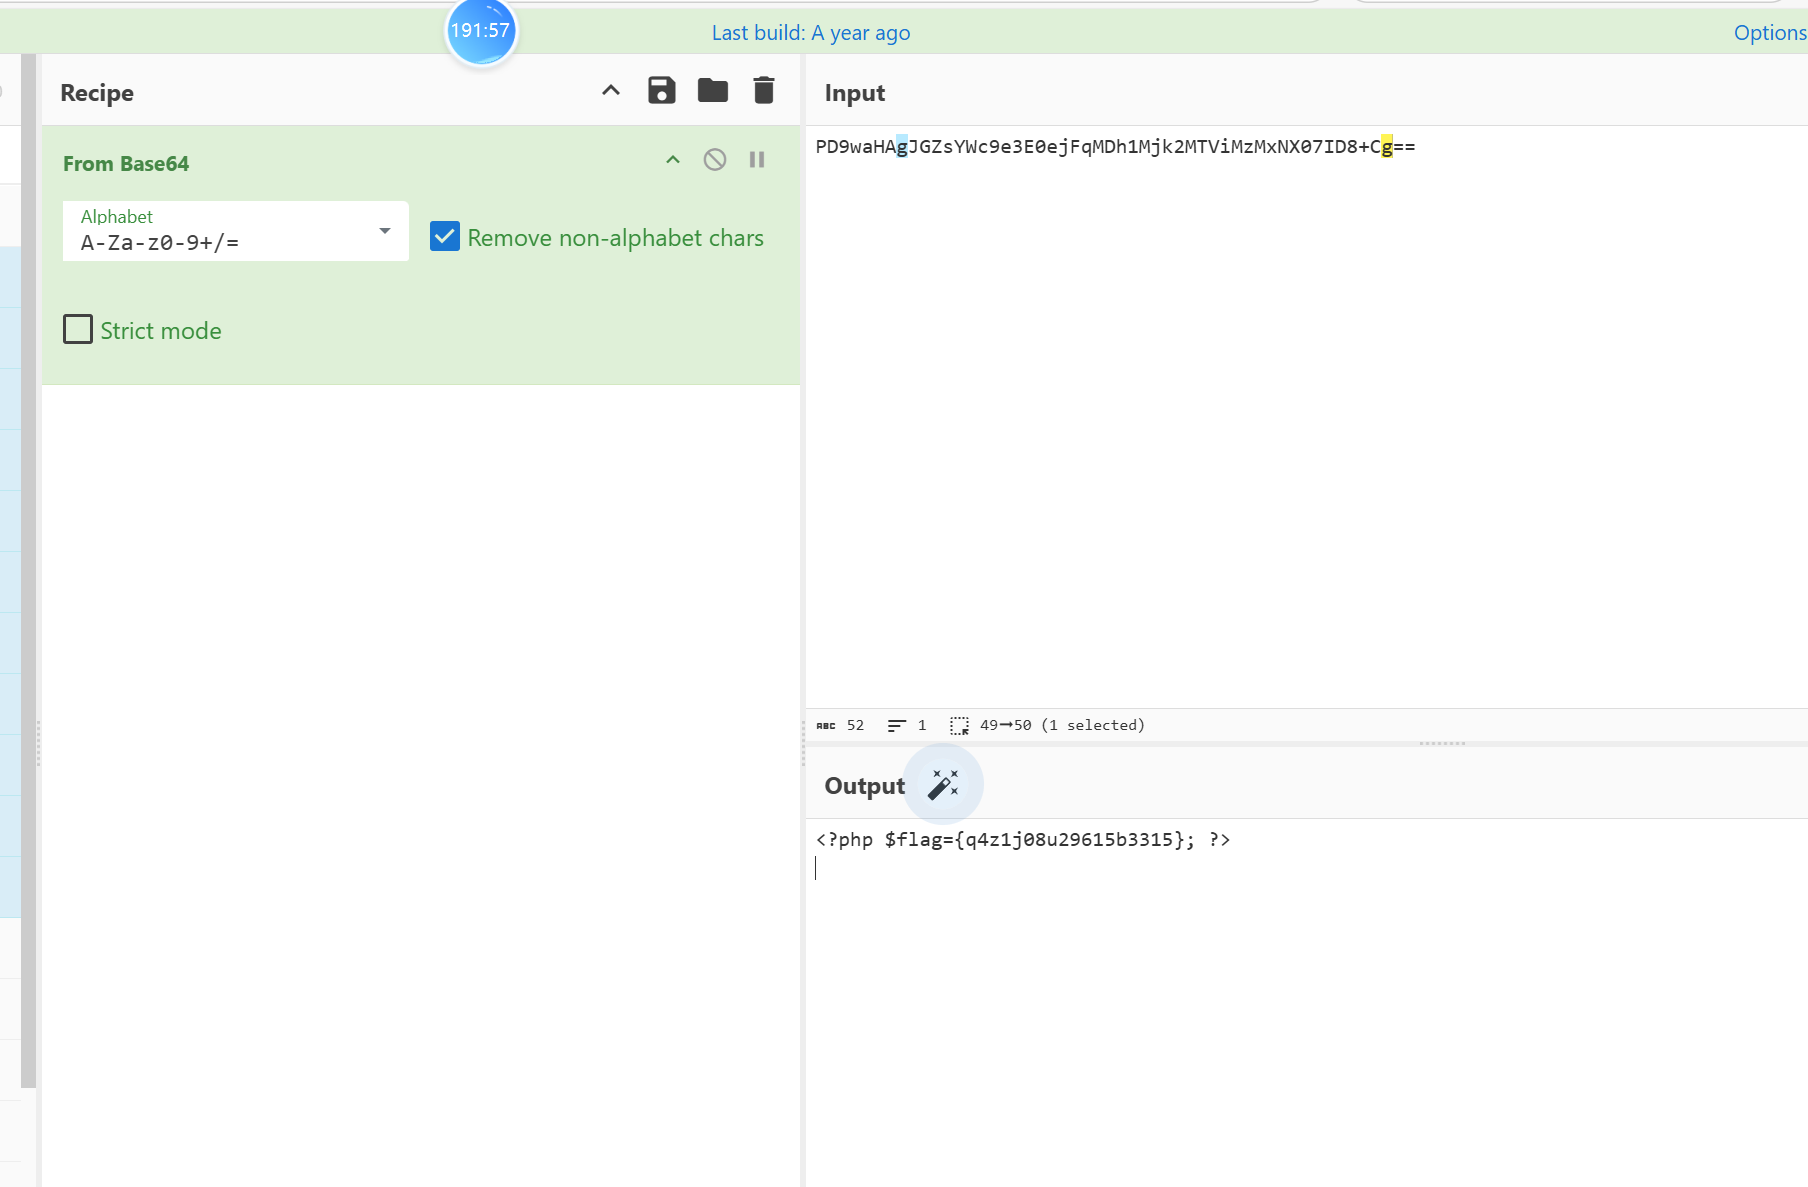This screenshot has height=1187, width=1808.
Task: Enable the Strict mode checkbox
Action: click(78, 330)
